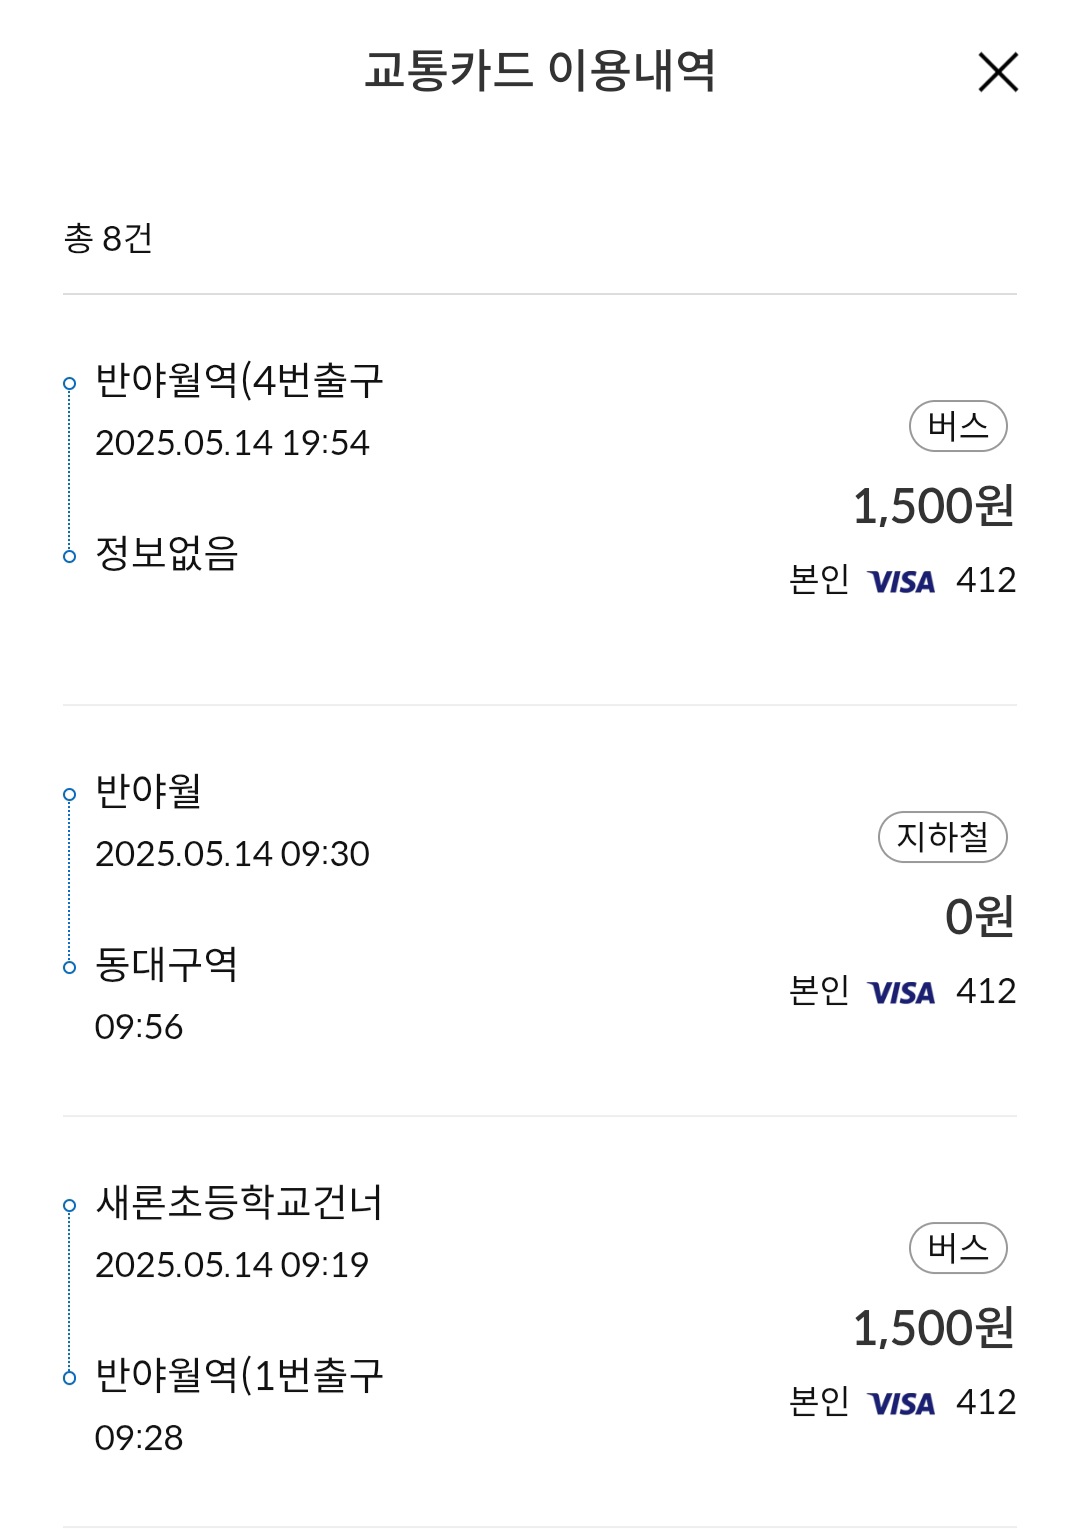Screen dimensions: 1080x1536
Task: Tap the 1,500원 fare at 19:54
Action: tap(933, 506)
